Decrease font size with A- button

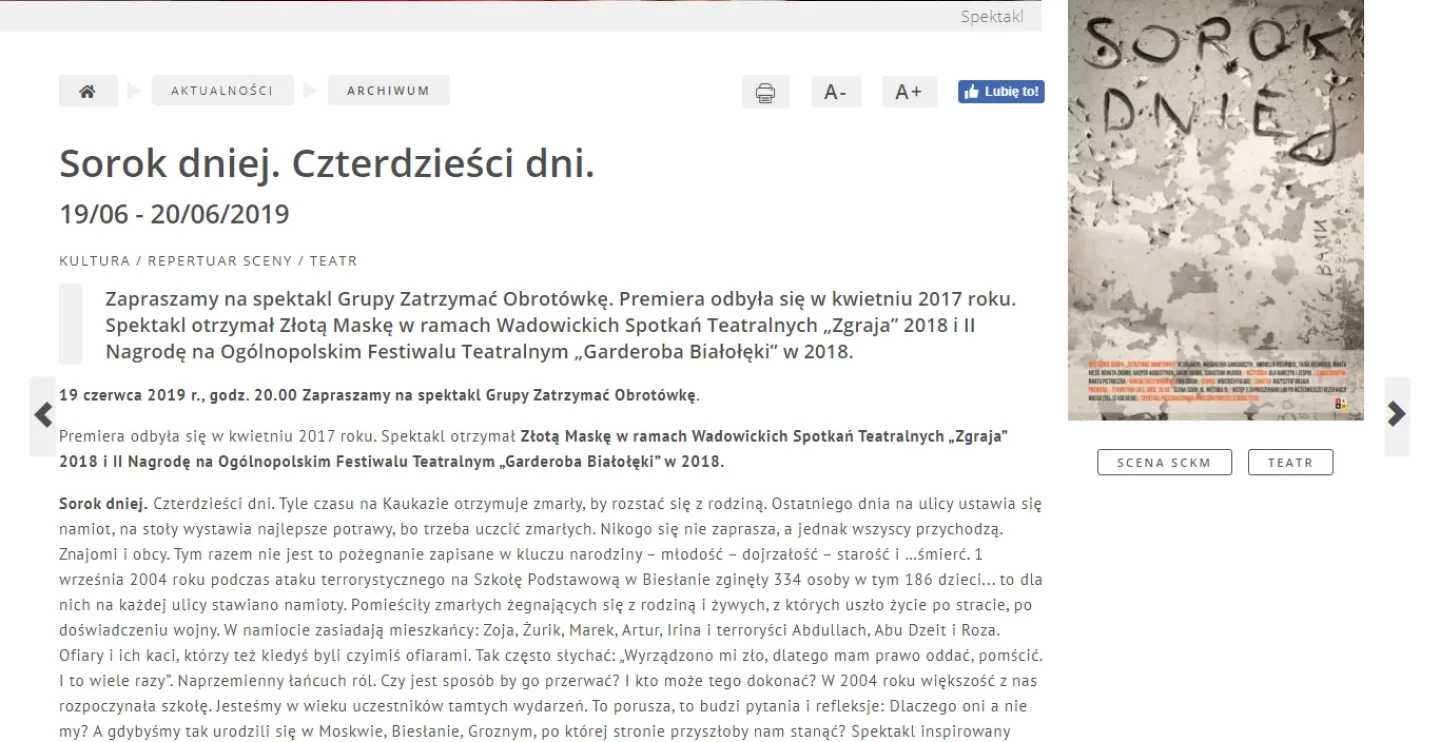click(x=835, y=92)
